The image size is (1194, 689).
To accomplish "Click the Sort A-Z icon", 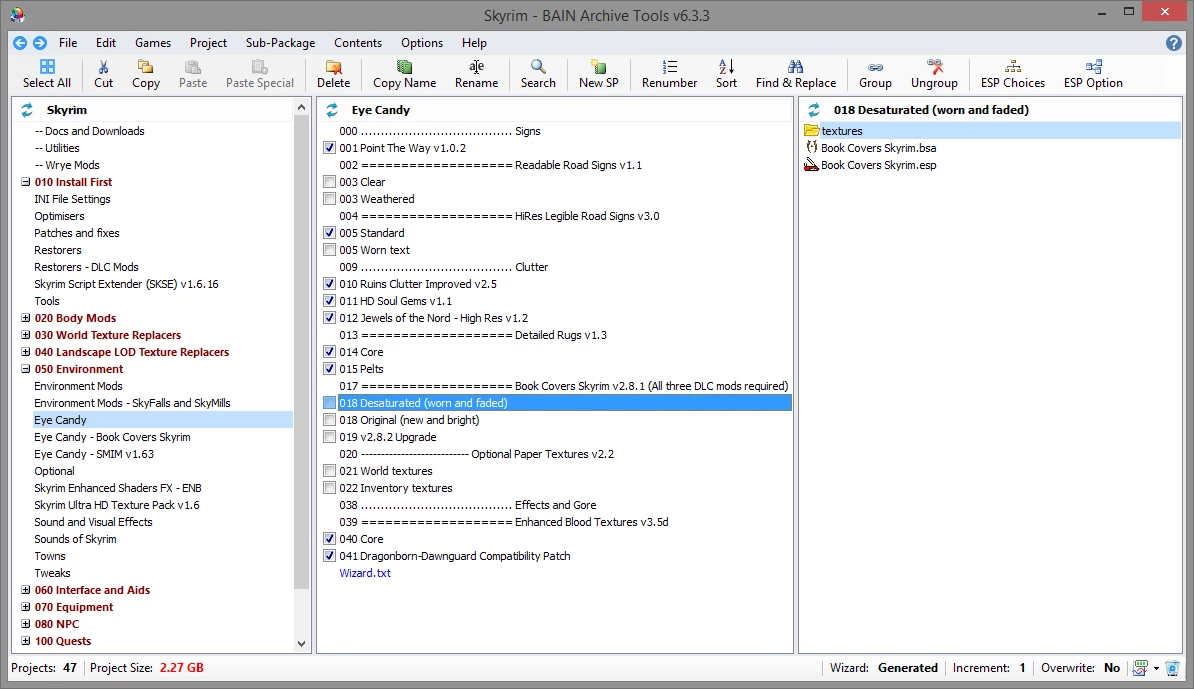I will click(x=726, y=67).
